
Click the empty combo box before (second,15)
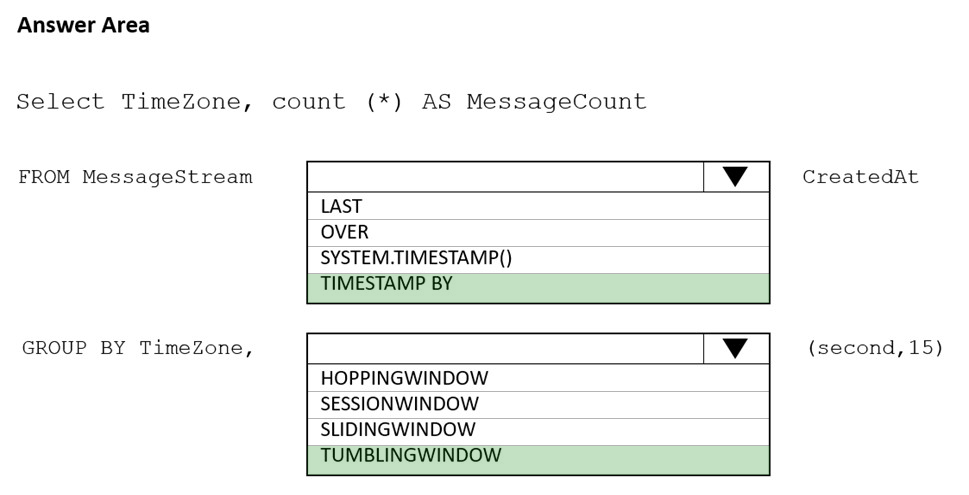point(505,349)
